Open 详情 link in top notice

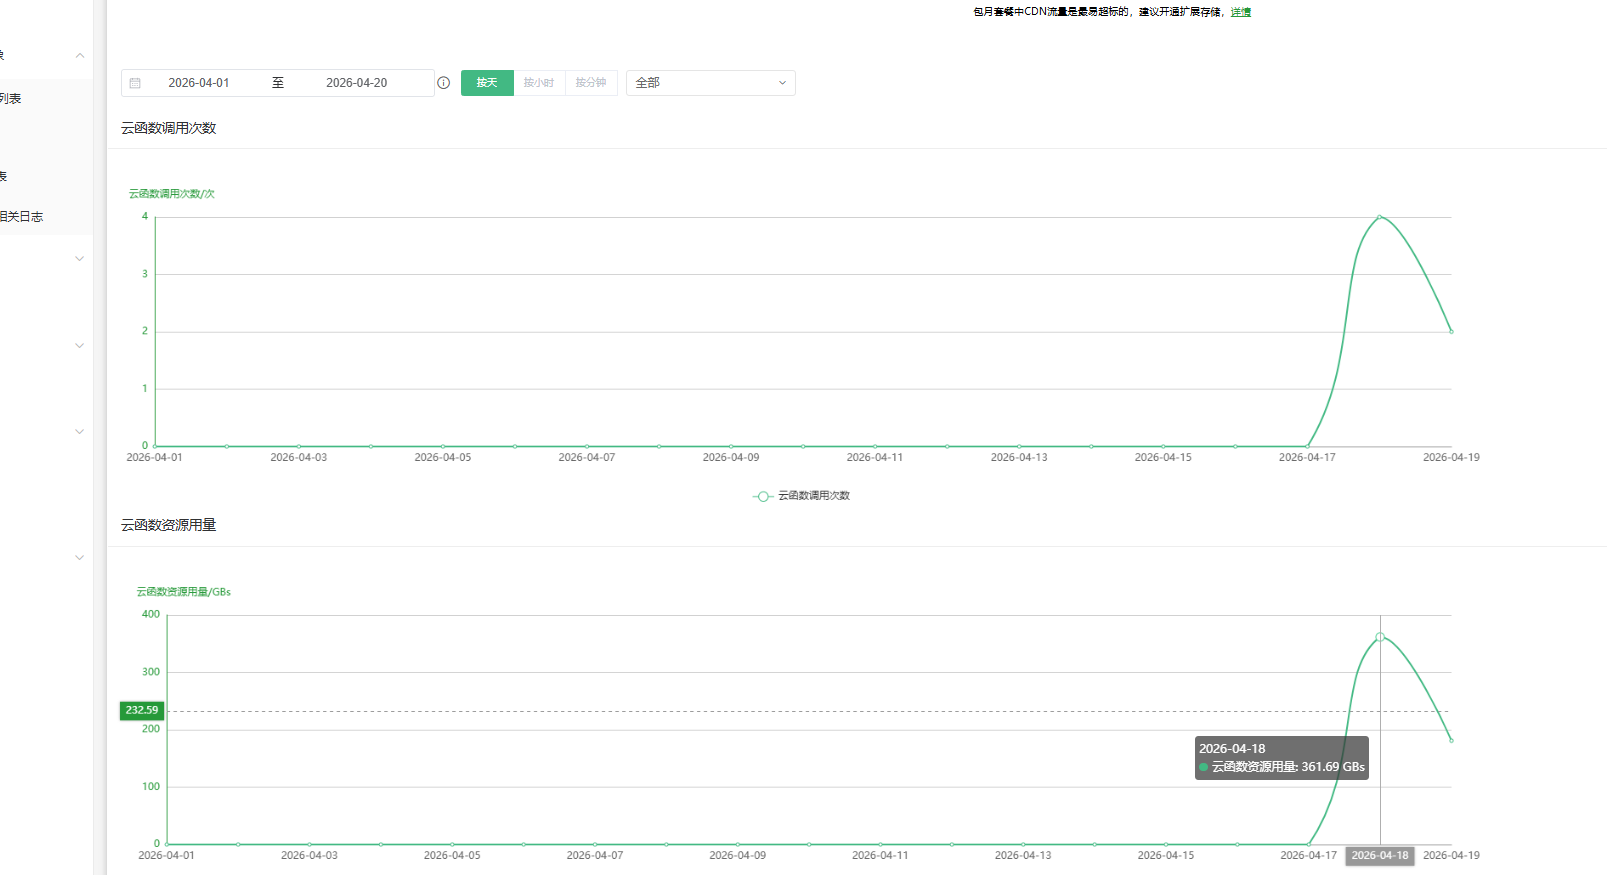[1240, 12]
